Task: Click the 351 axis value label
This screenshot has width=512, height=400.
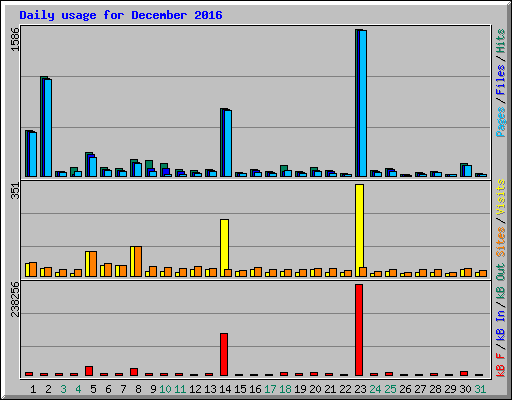Action: [15, 191]
